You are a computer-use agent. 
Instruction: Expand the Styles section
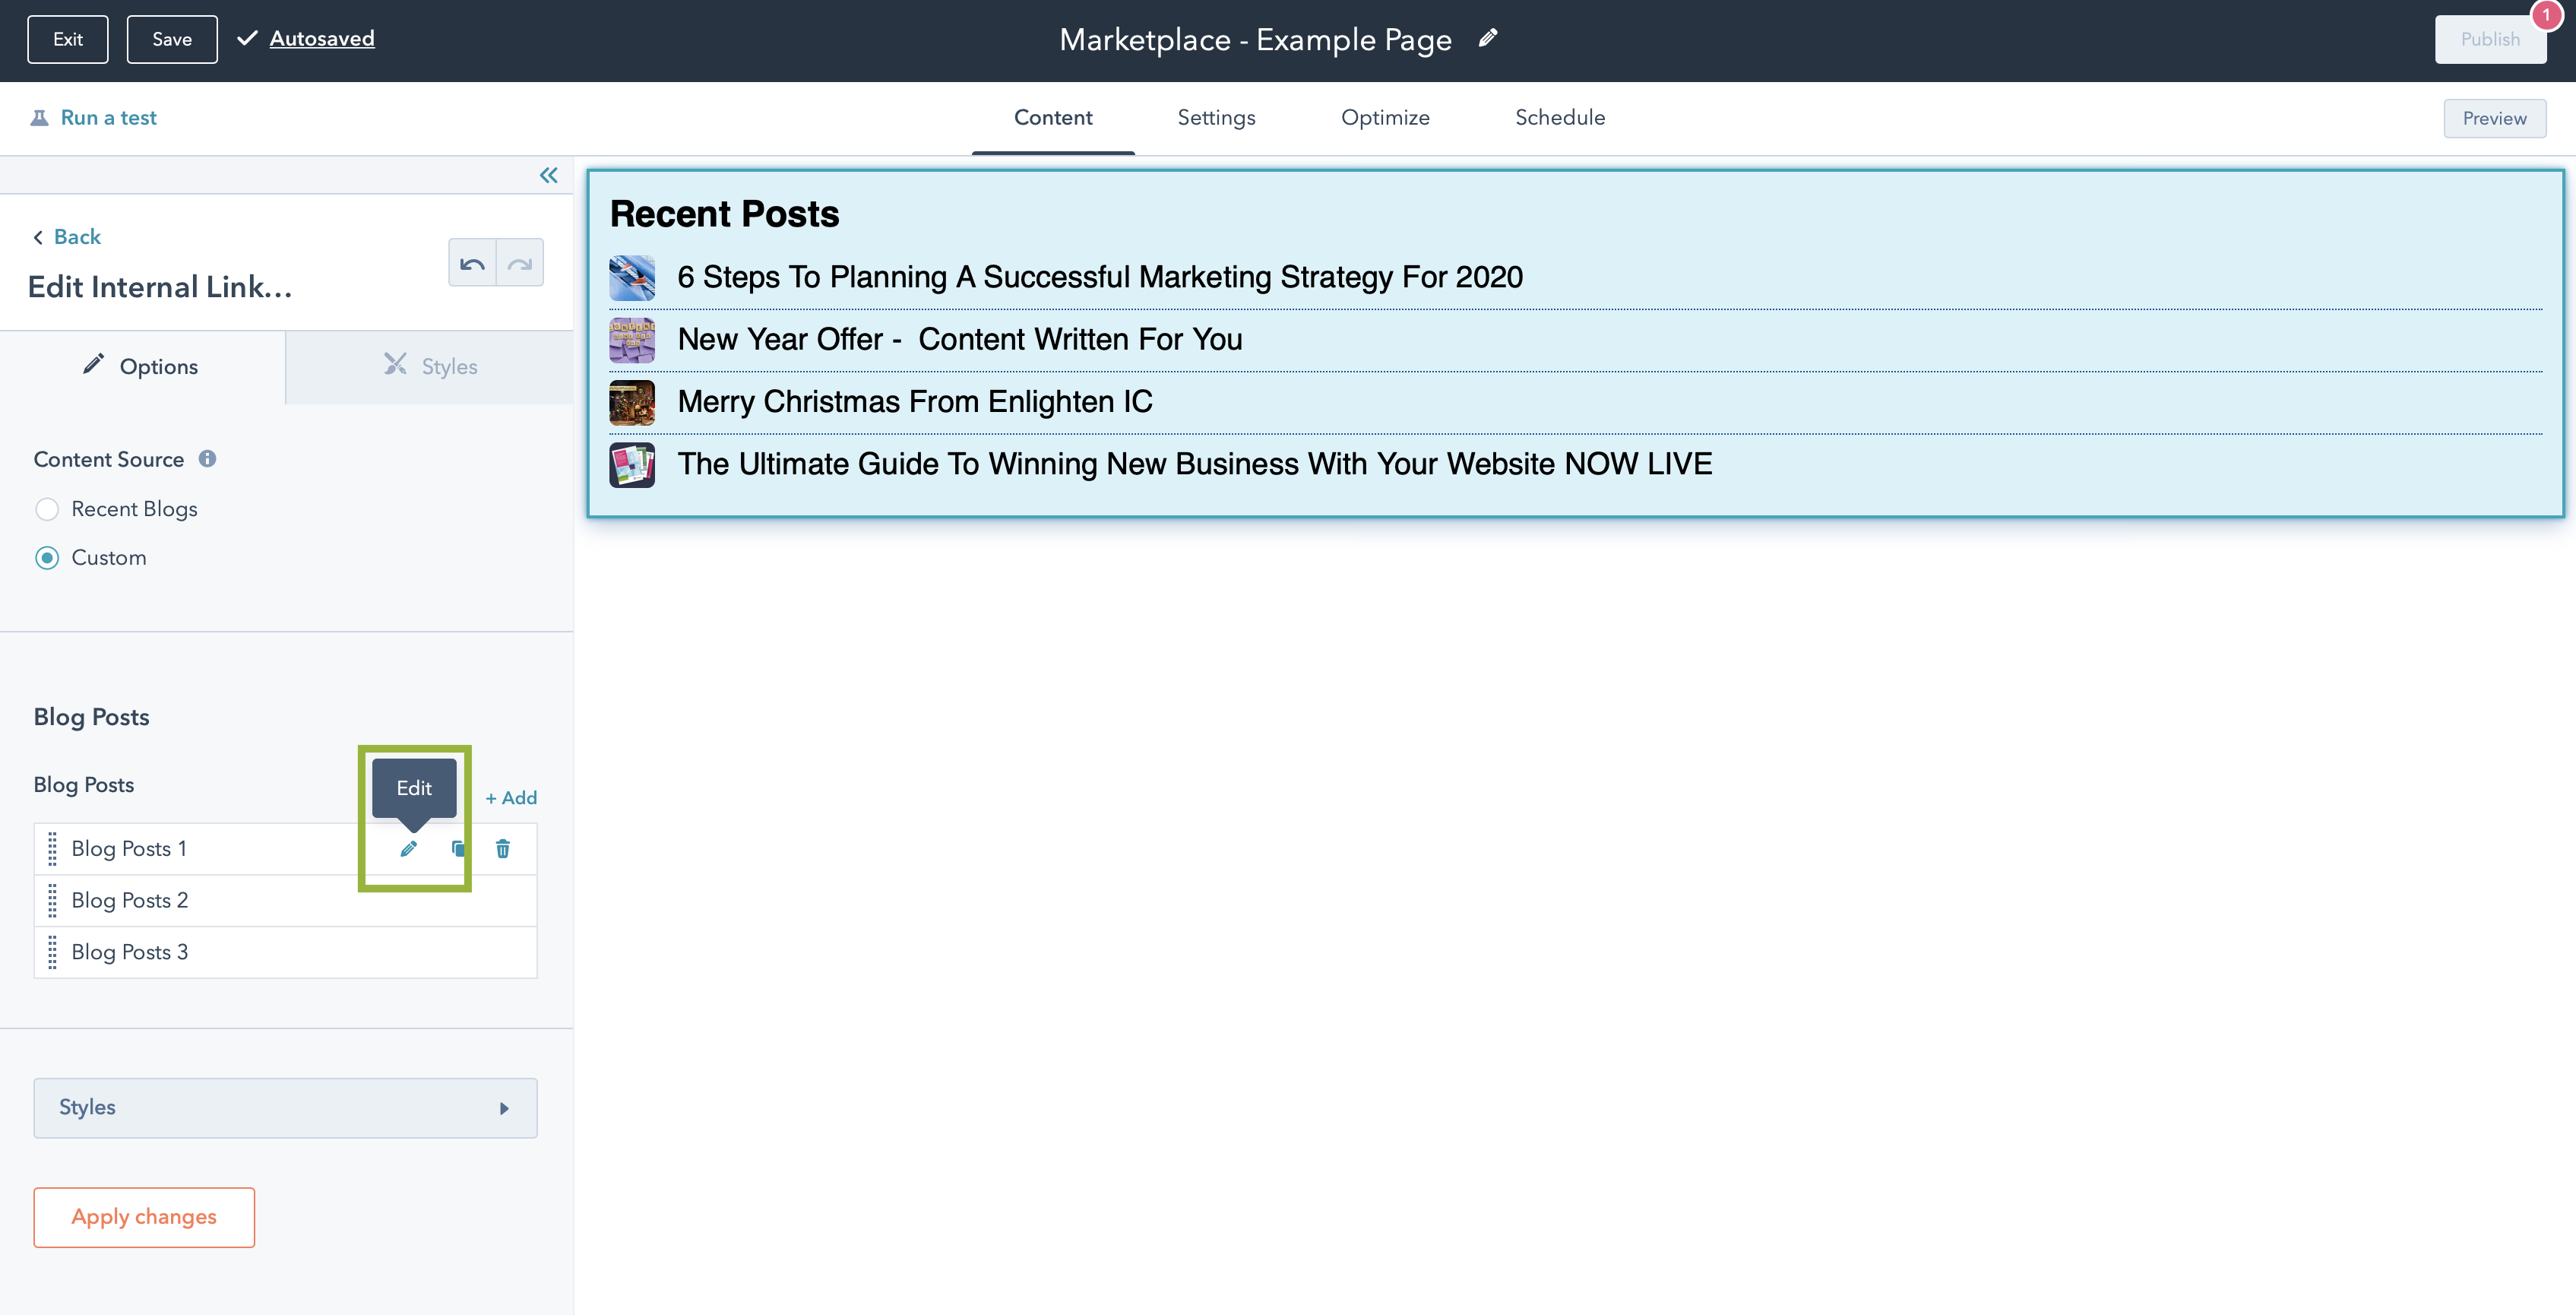(x=285, y=1108)
